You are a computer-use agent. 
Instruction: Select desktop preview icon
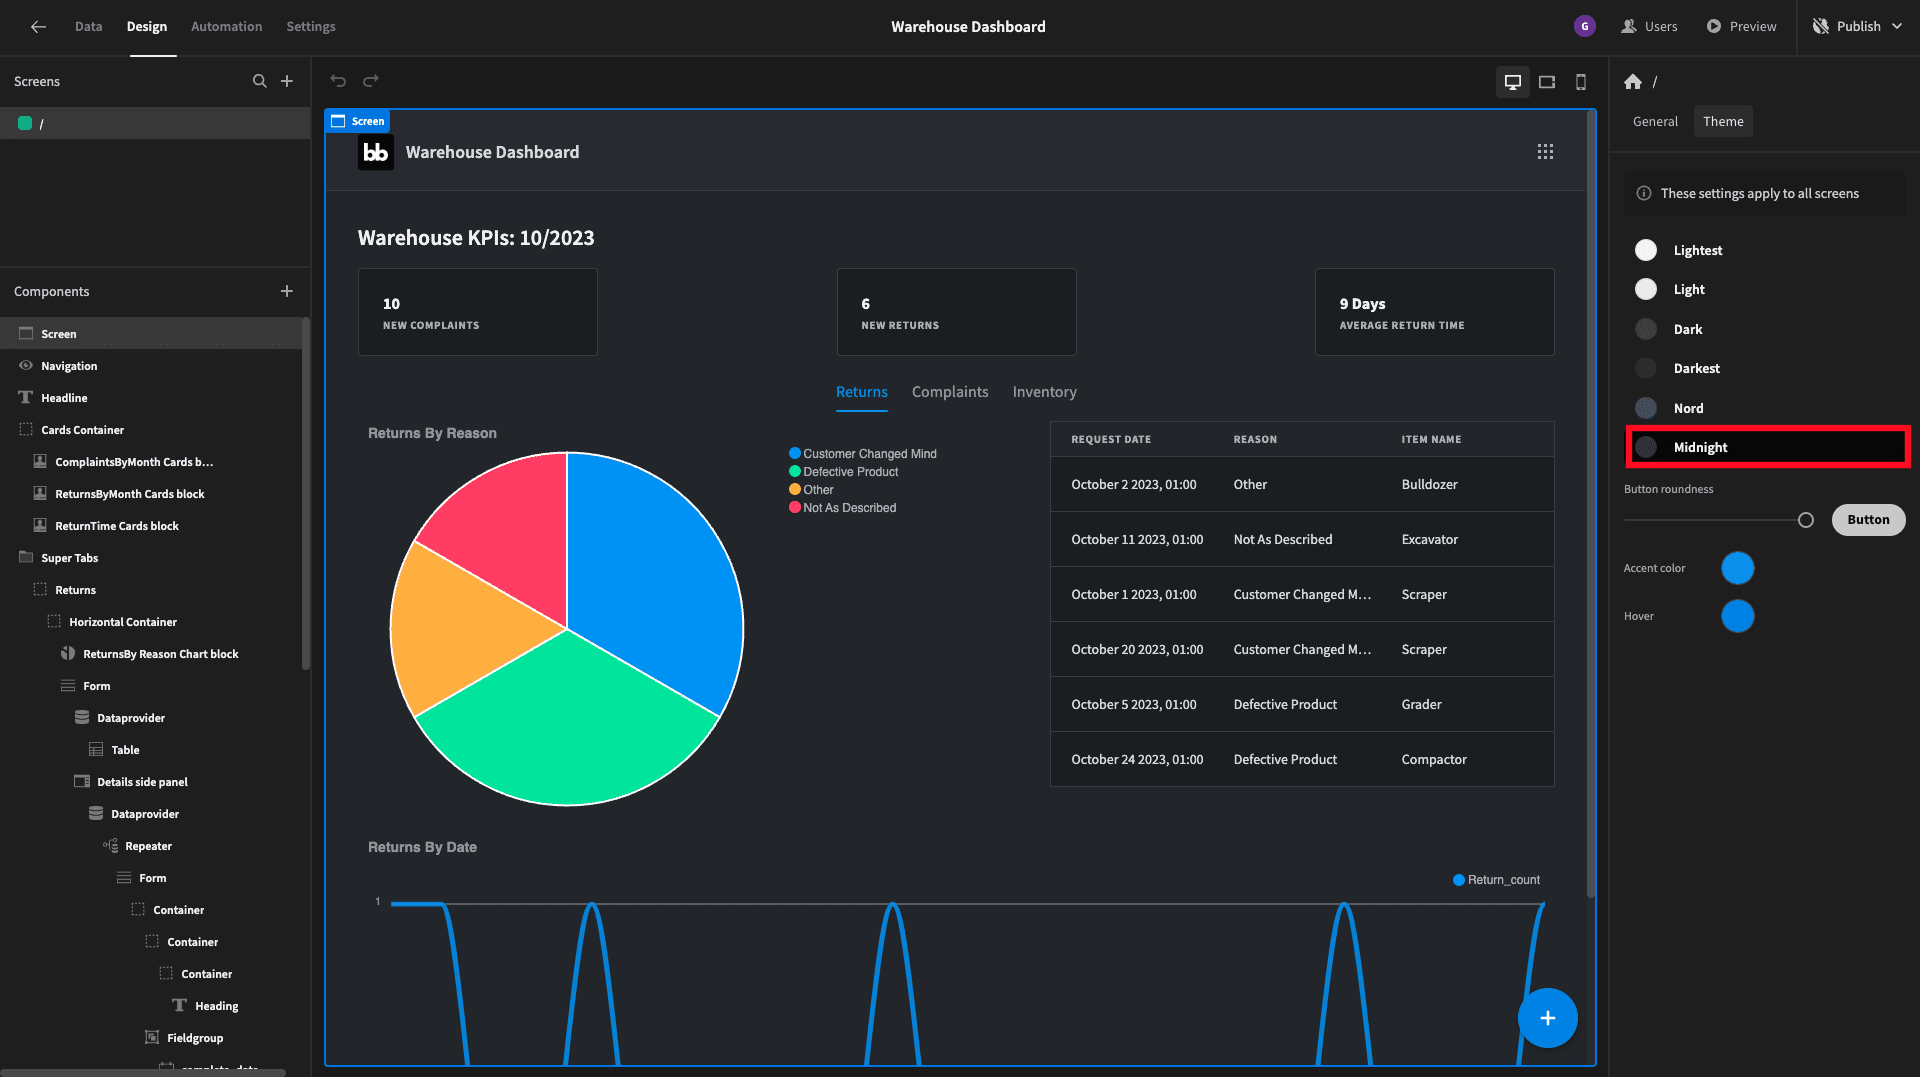[x=1513, y=82]
